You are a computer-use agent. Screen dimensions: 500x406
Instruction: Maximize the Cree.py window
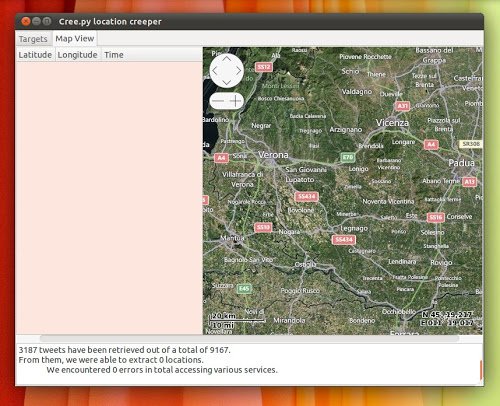47,21
